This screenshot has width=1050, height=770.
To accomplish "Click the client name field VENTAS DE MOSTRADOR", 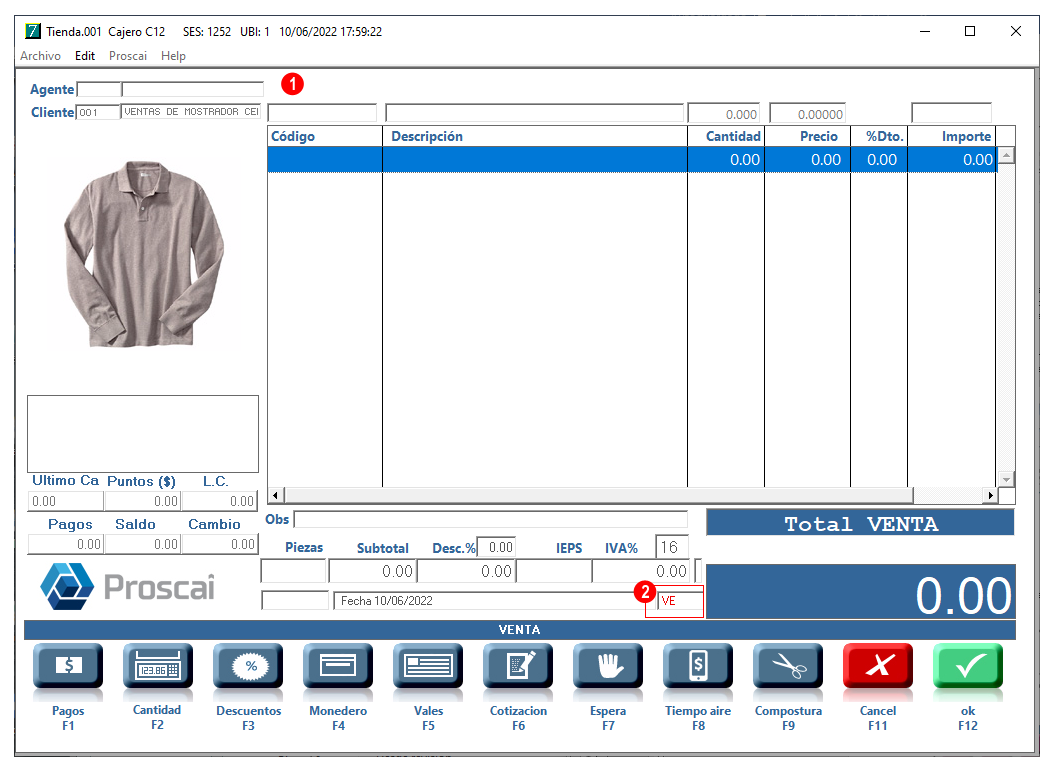I will click(191, 112).
